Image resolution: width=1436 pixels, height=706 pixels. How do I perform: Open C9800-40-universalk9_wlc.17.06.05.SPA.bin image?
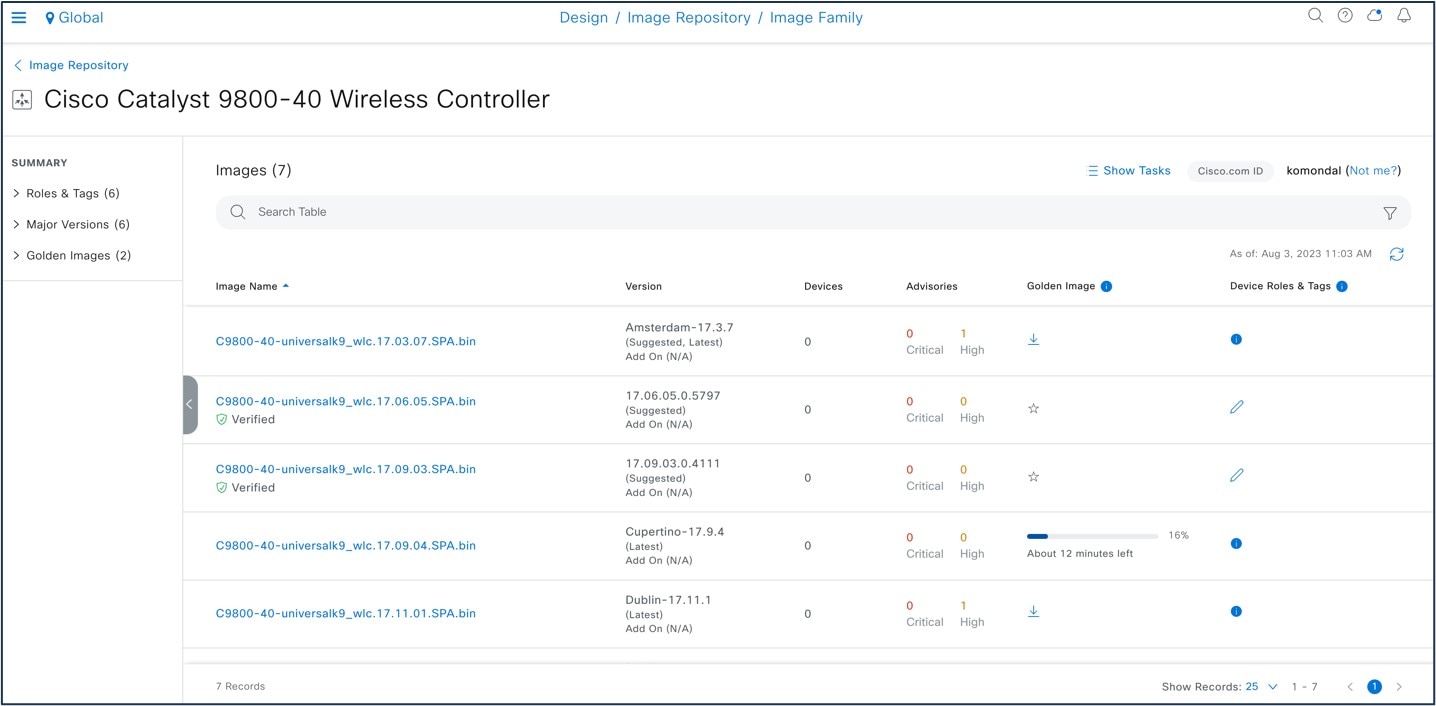click(x=346, y=402)
